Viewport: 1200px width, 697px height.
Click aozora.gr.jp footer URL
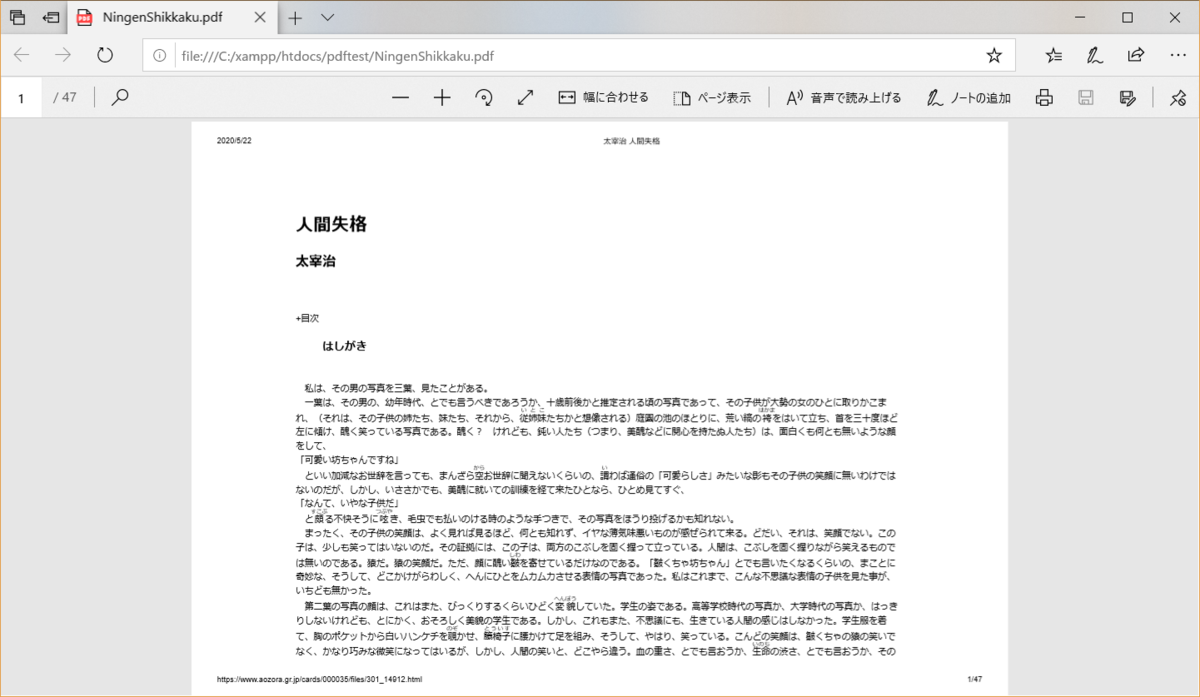point(319,680)
